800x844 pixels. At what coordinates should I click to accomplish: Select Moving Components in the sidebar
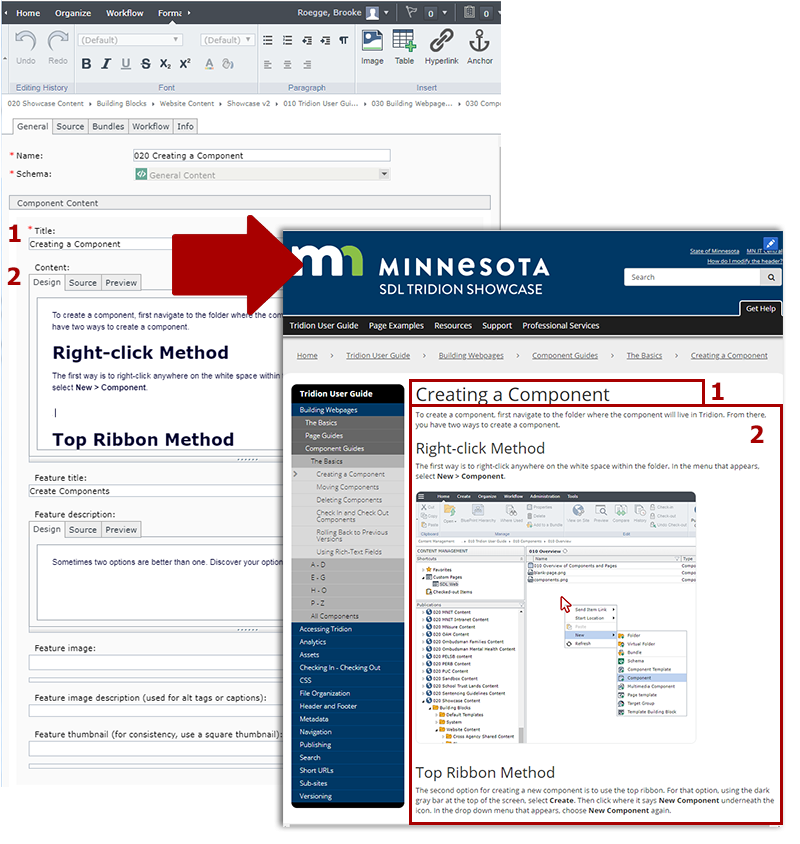(x=347, y=487)
